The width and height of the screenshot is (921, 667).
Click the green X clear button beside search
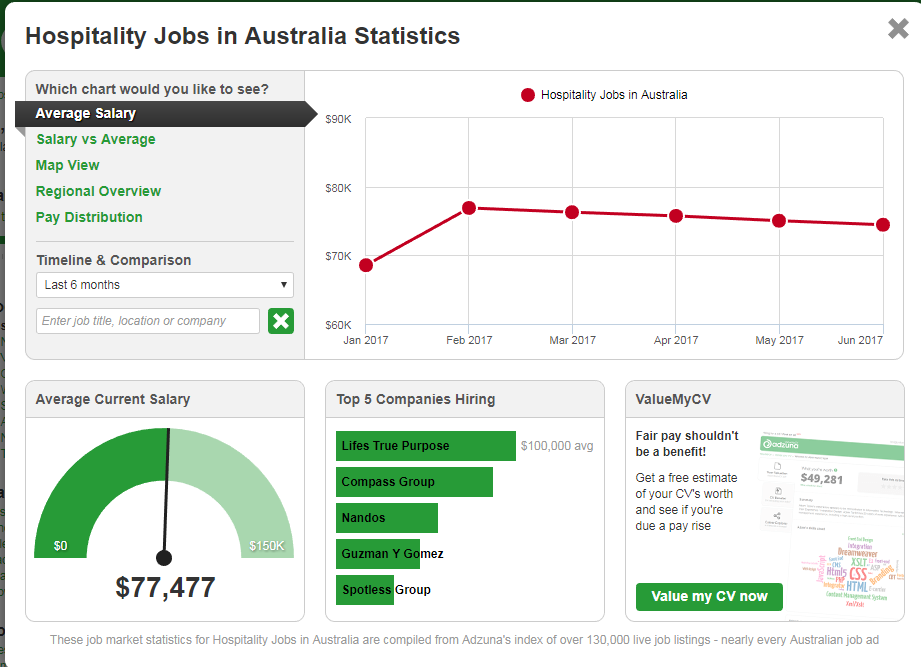[281, 321]
